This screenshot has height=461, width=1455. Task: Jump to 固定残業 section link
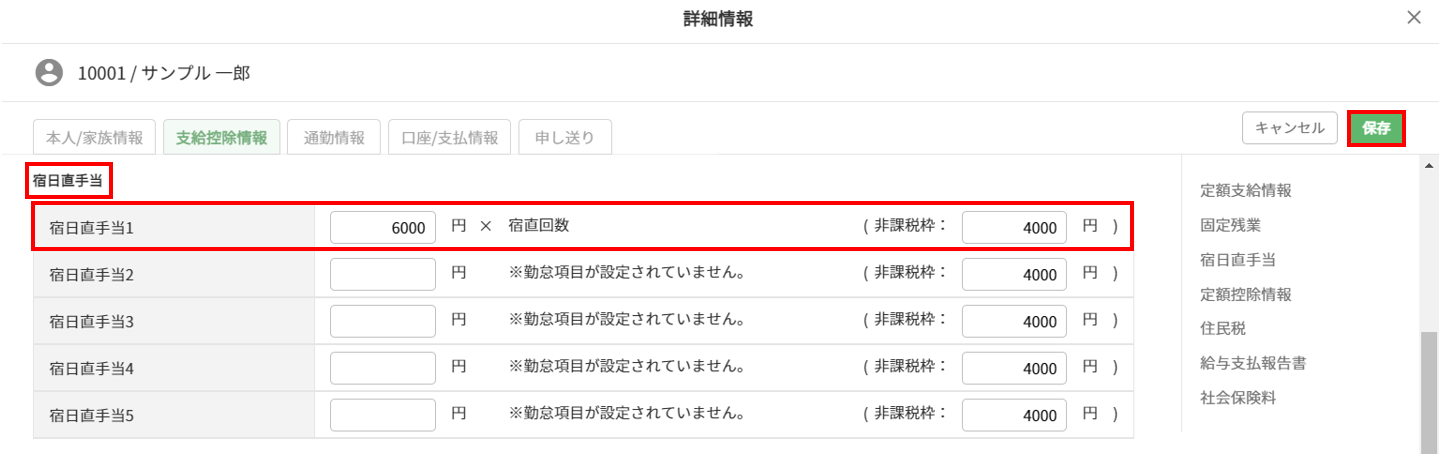(1230, 225)
